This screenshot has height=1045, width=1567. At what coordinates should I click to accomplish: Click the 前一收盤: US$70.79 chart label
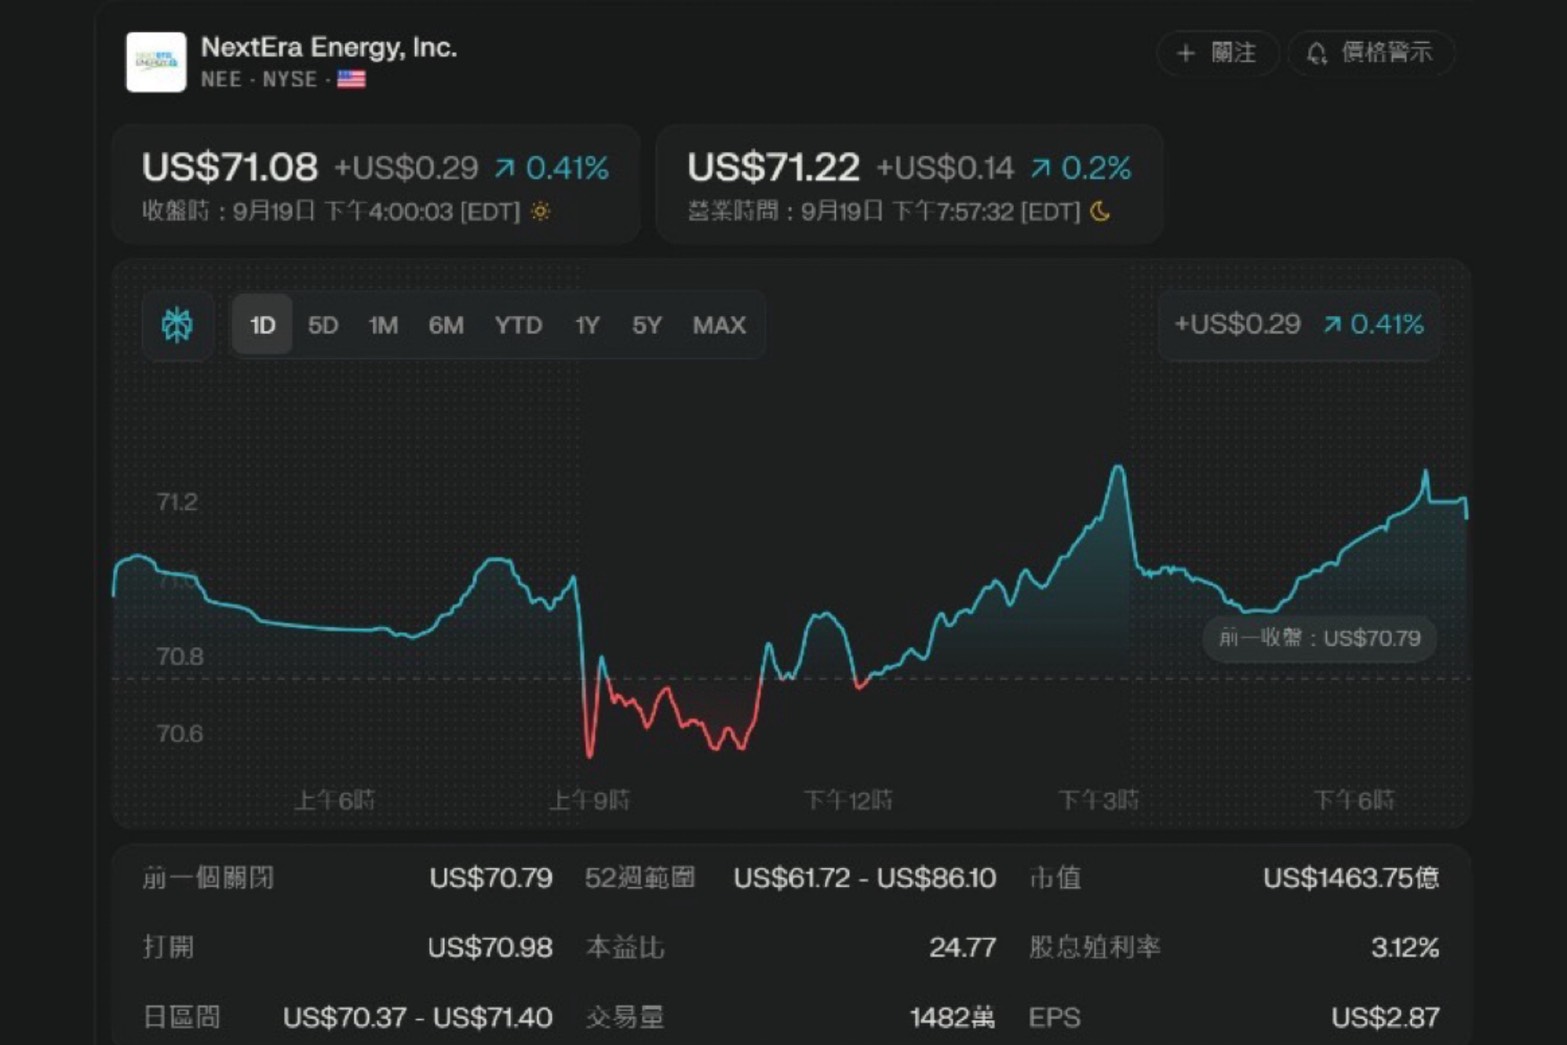tap(1320, 638)
